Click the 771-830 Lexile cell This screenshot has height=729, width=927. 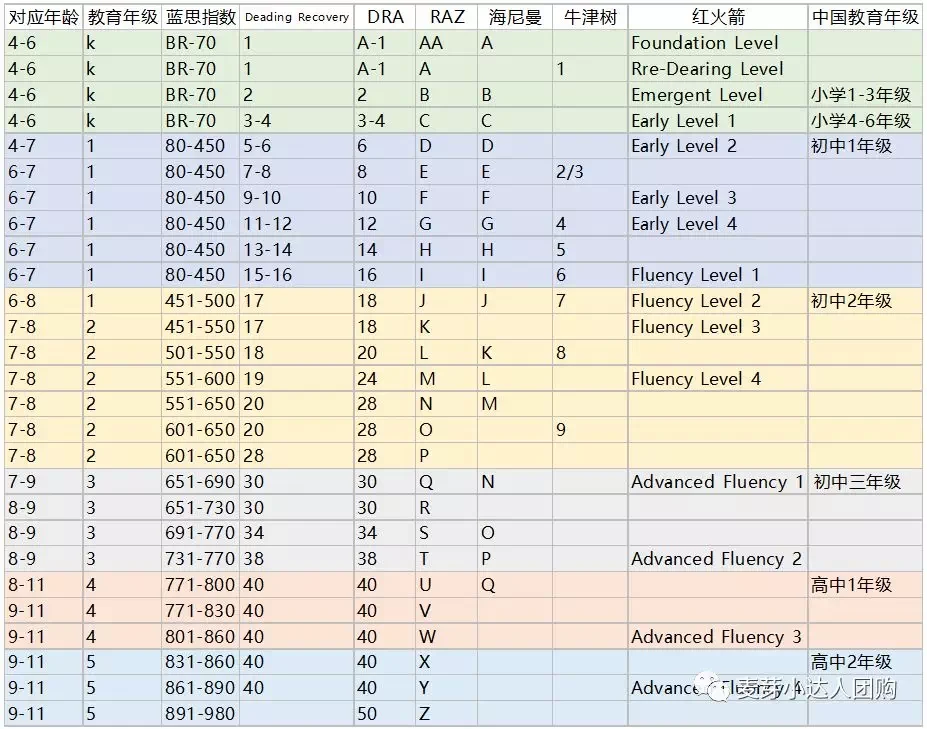200,611
